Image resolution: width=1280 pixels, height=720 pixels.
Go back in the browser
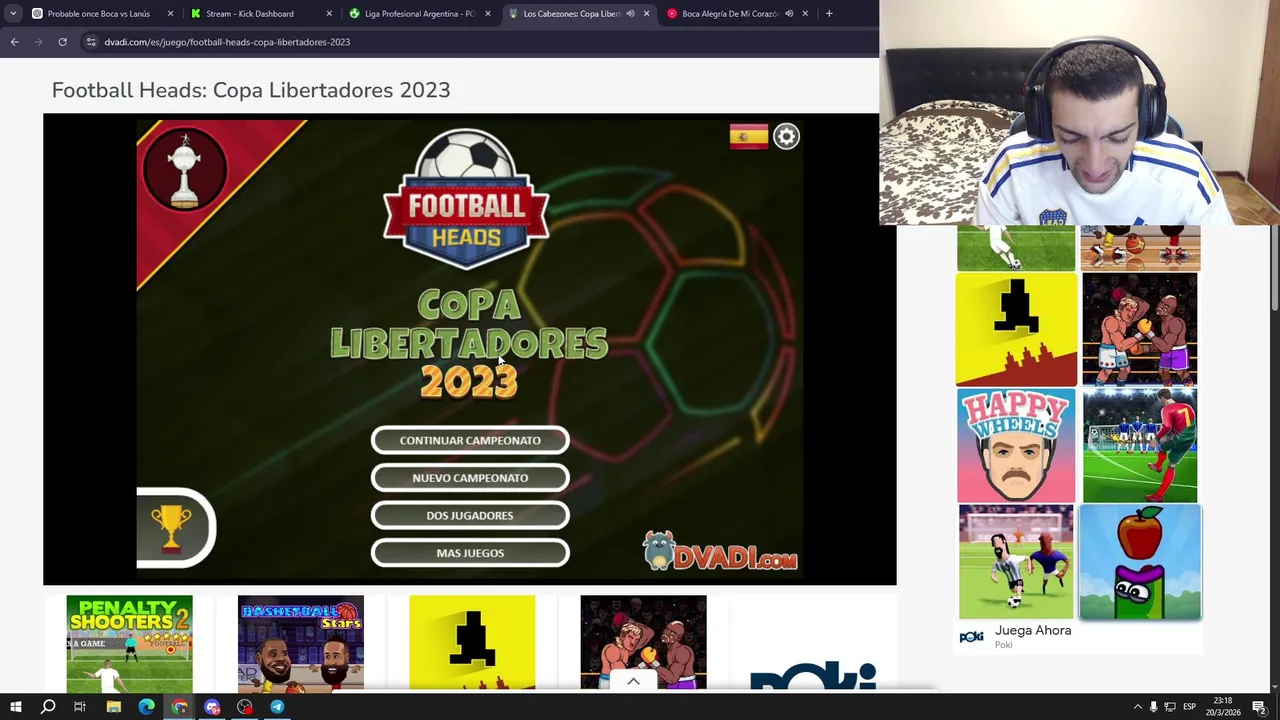[x=14, y=42]
